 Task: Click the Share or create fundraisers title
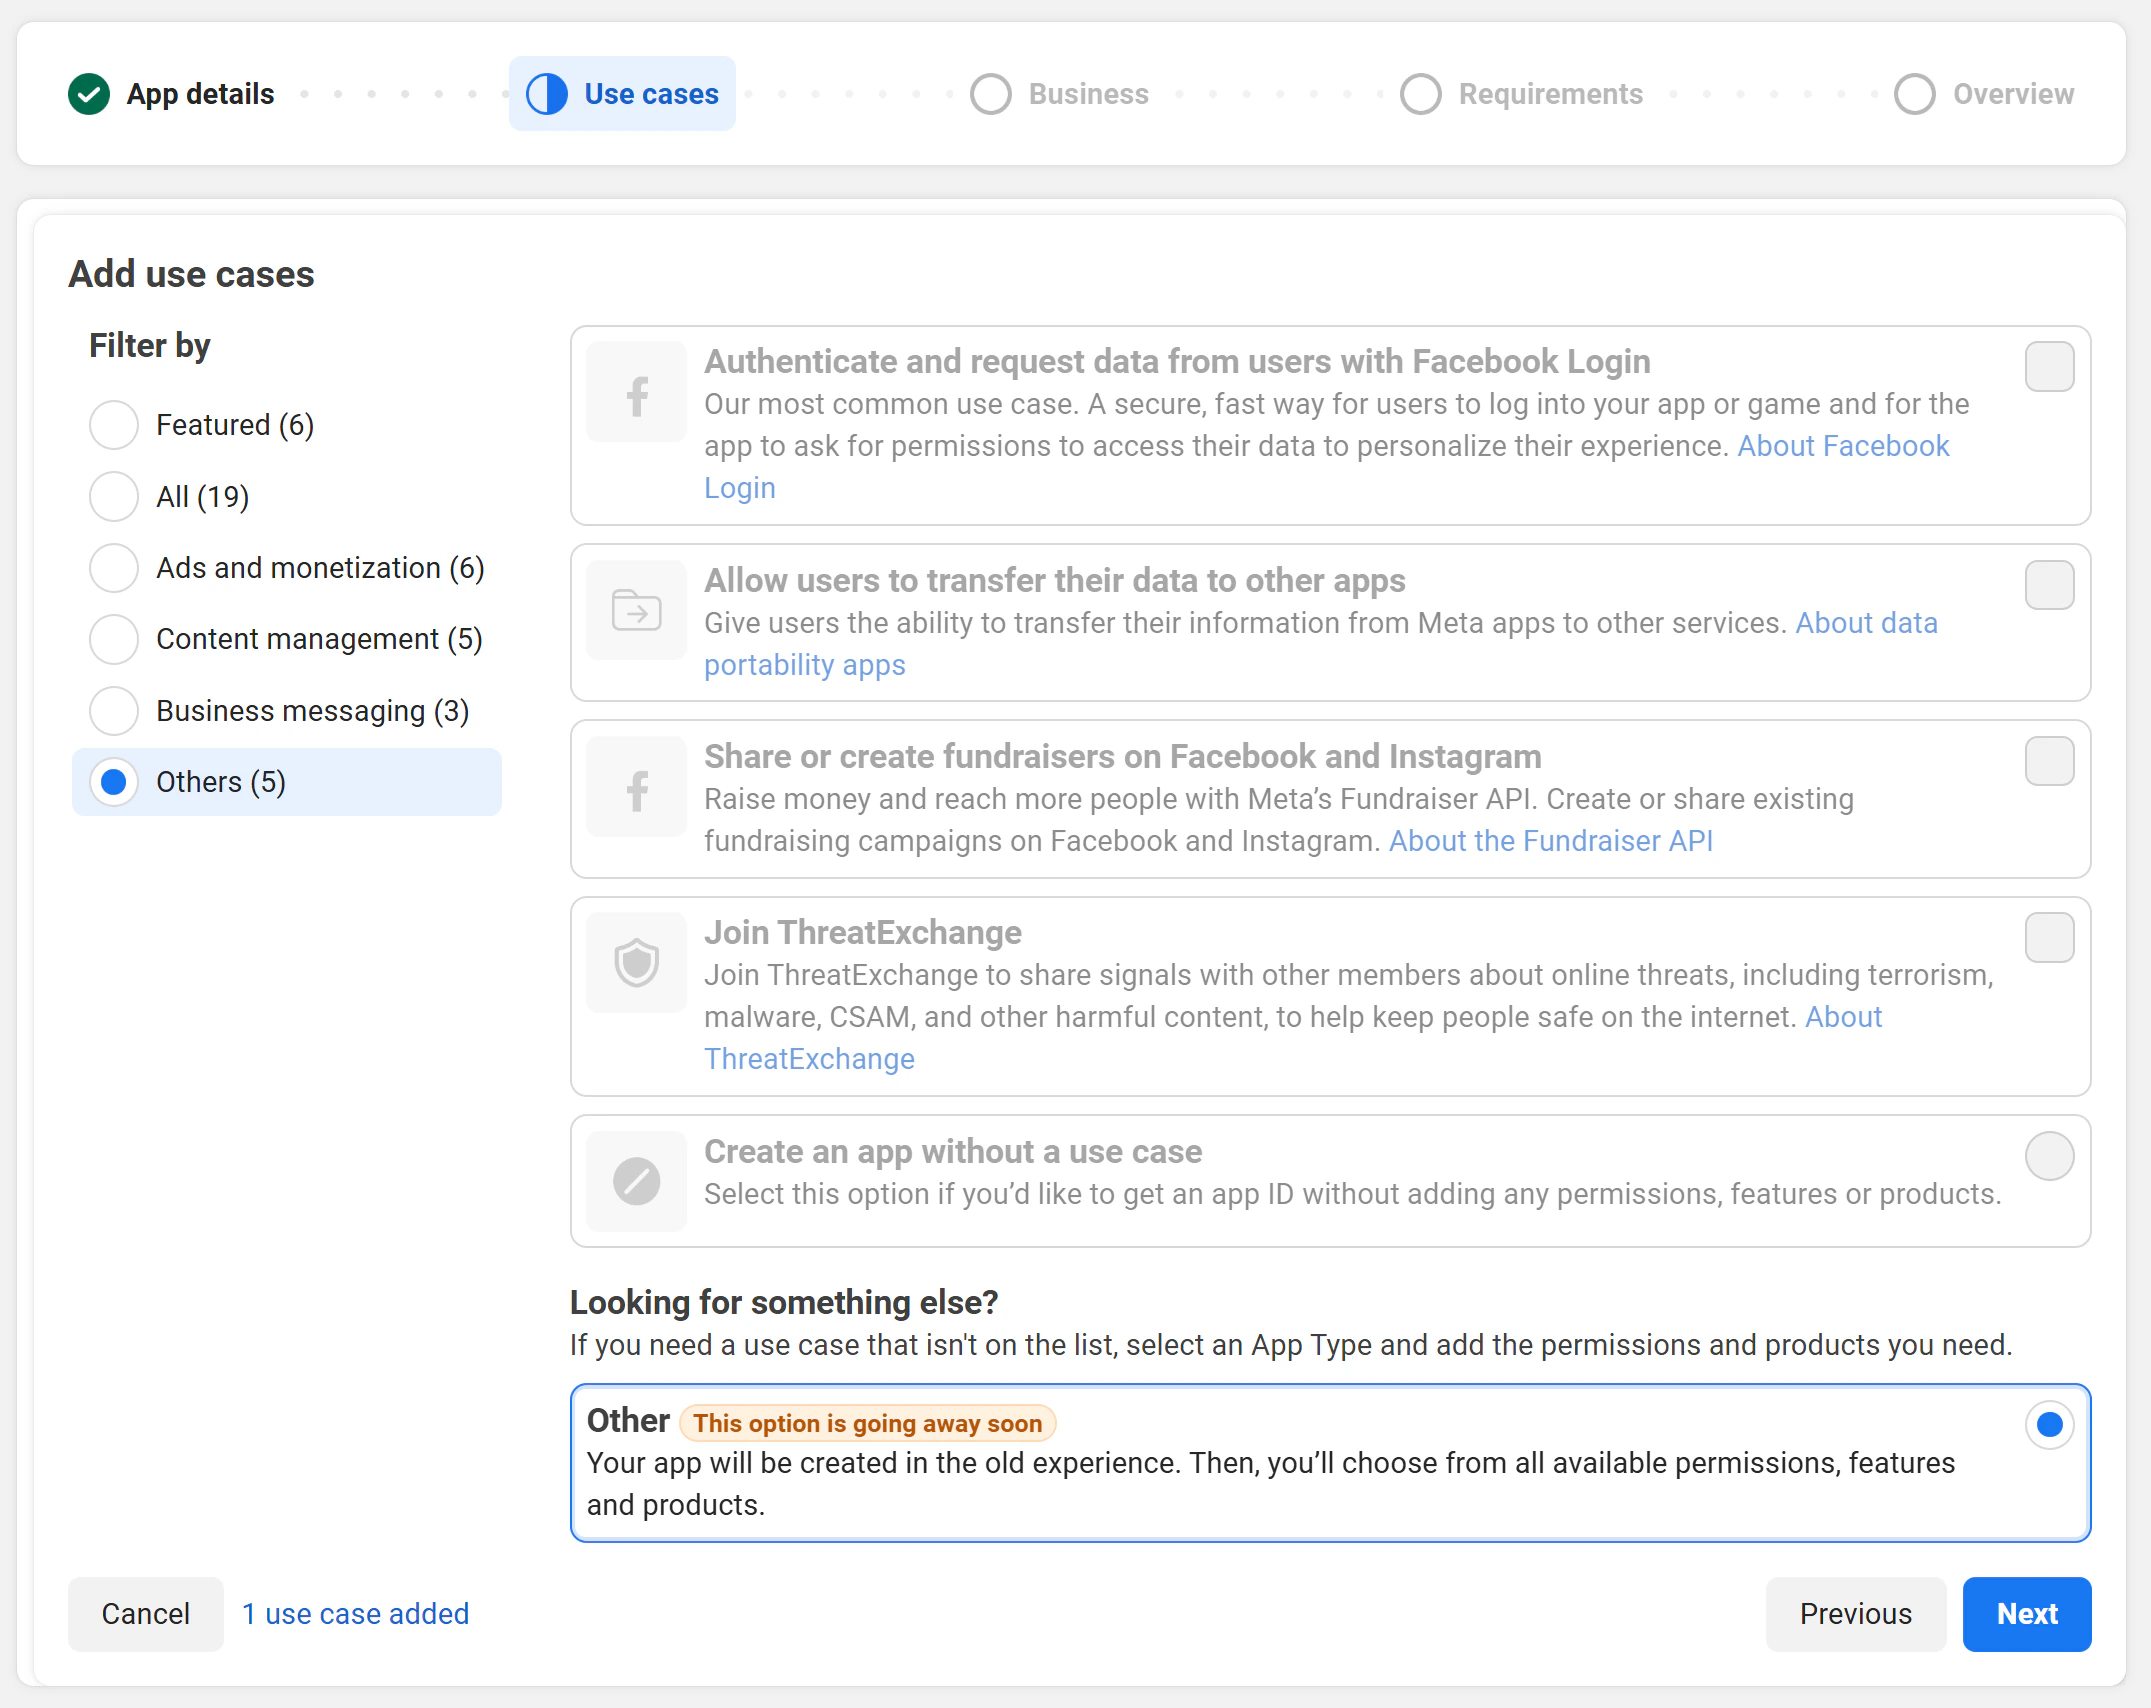[x=1122, y=757]
